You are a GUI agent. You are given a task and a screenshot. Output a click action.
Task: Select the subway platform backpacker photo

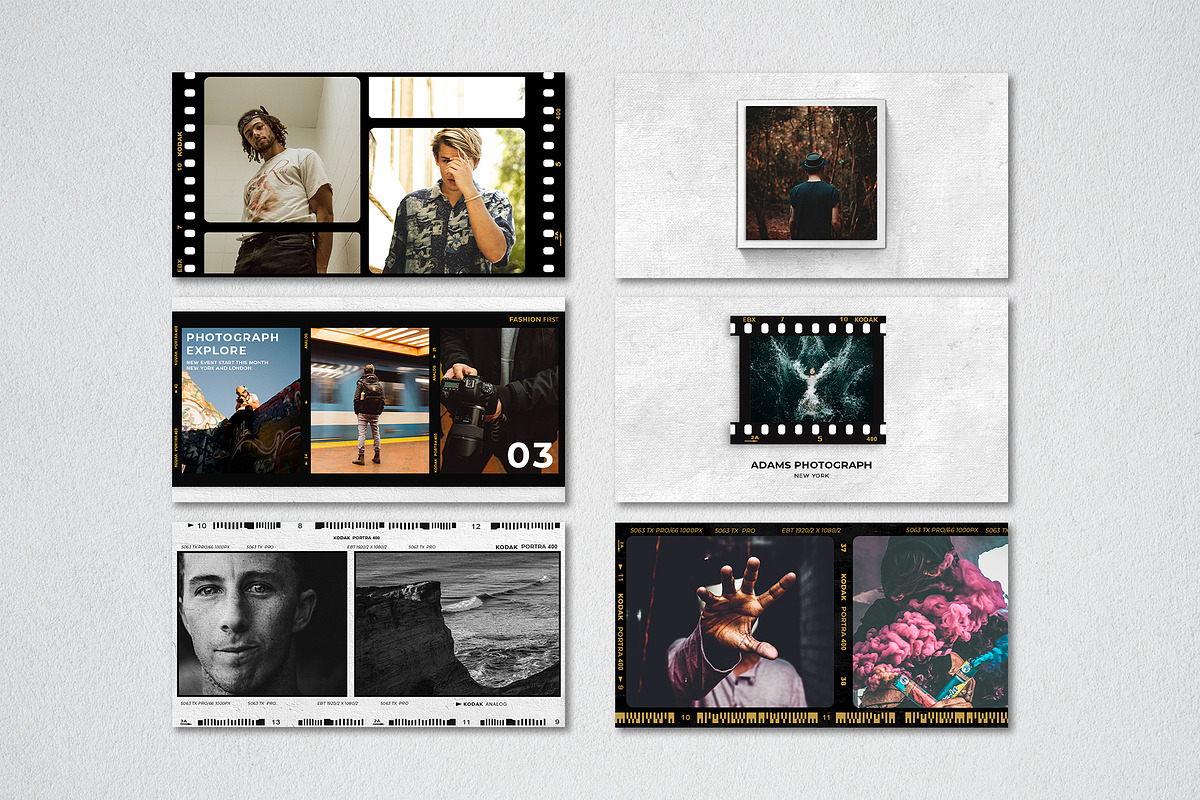[x=370, y=400]
